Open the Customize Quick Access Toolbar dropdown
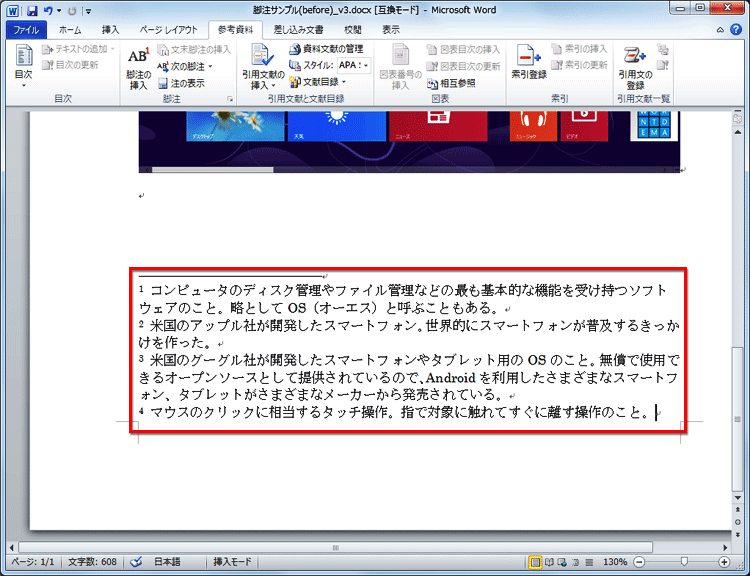750x576 pixels. click(x=88, y=11)
